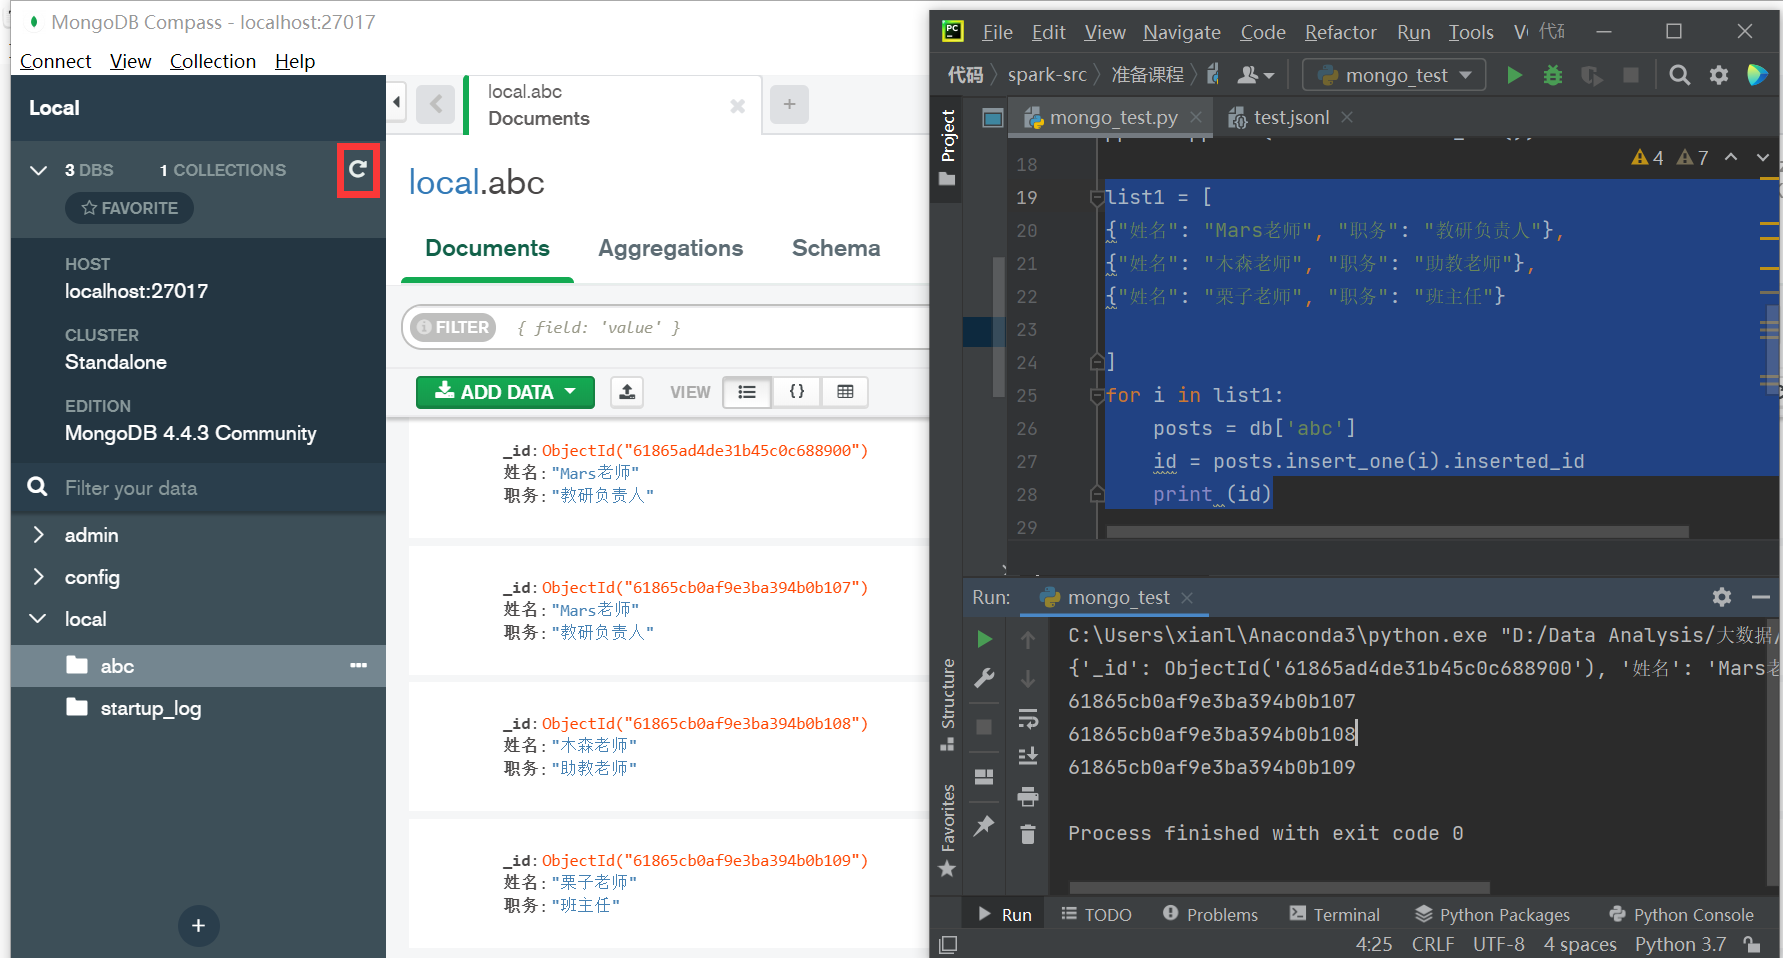The height and width of the screenshot is (958, 1783).
Task: Go to previous highlighted error arrow
Action: tap(1731, 157)
